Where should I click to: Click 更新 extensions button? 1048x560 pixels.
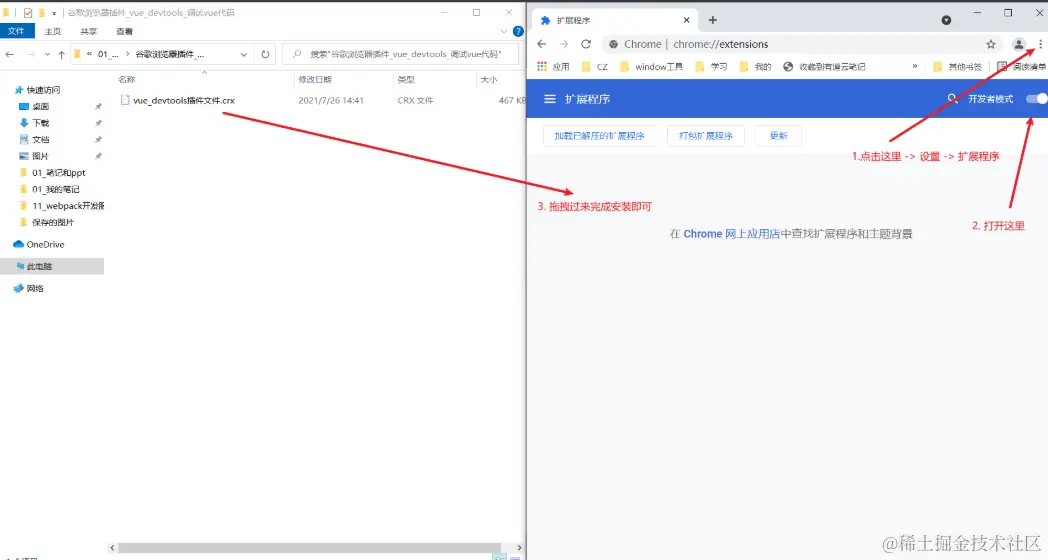click(x=778, y=136)
